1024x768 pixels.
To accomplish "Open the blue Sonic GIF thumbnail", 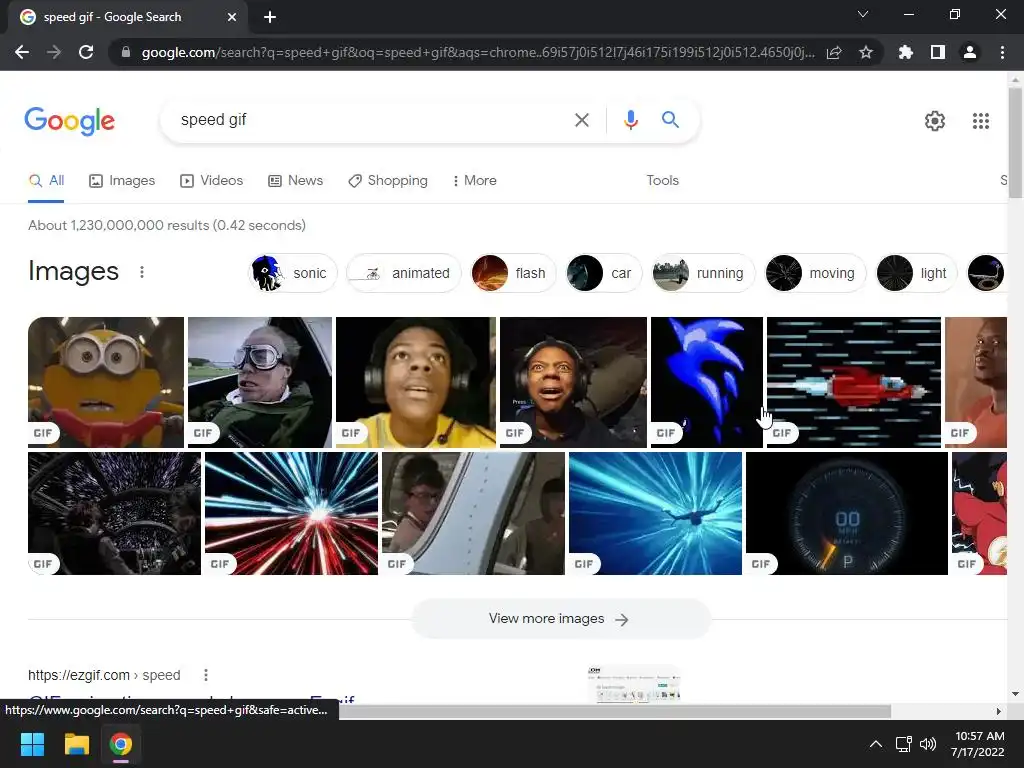I will click(x=707, y=382).
